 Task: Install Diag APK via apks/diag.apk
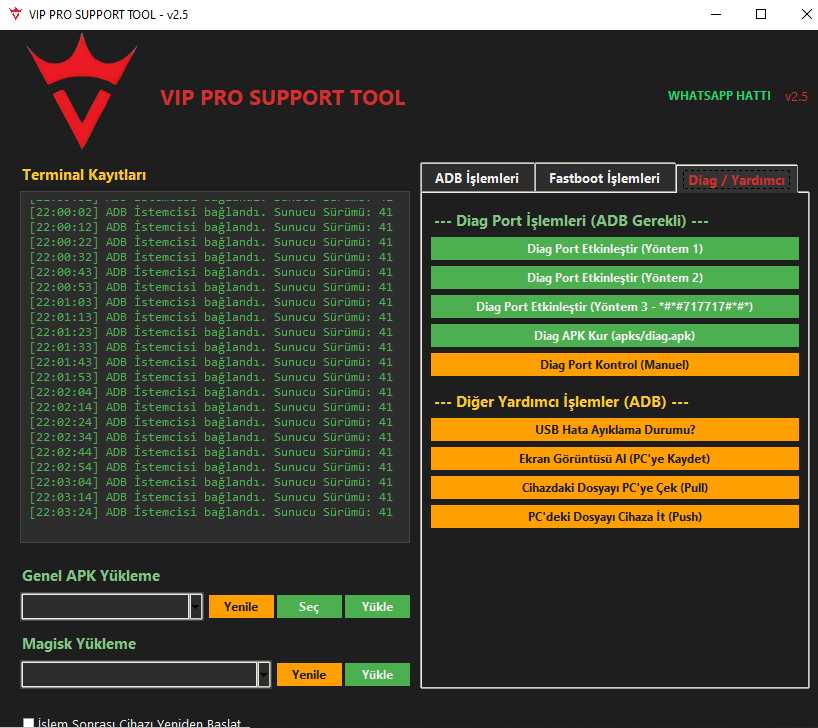614,335
